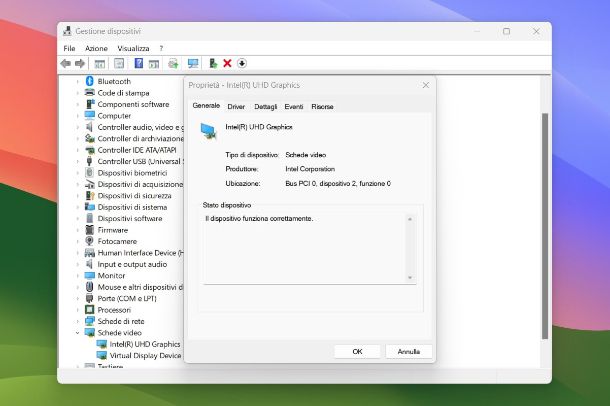Switch to the Risorse tab
The height and width of the screenshot is (406, 610).
pyautogui.click(x=322, y=106)
